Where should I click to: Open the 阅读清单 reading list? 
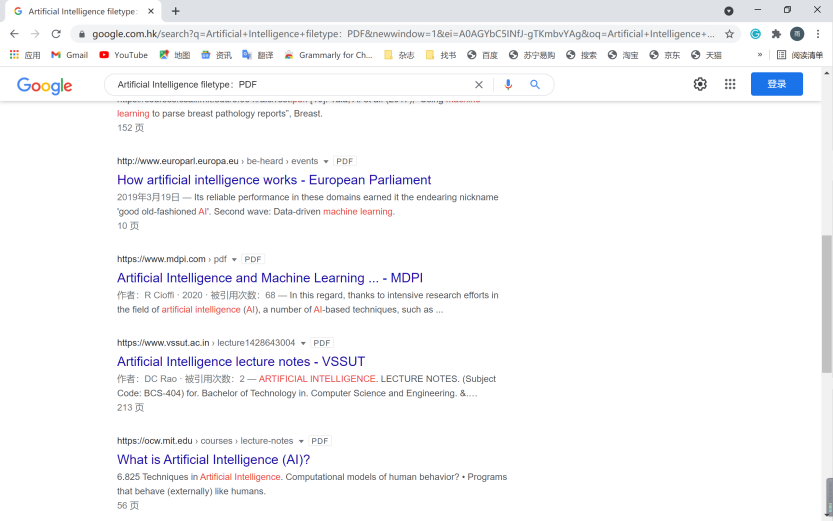point(800,55)
